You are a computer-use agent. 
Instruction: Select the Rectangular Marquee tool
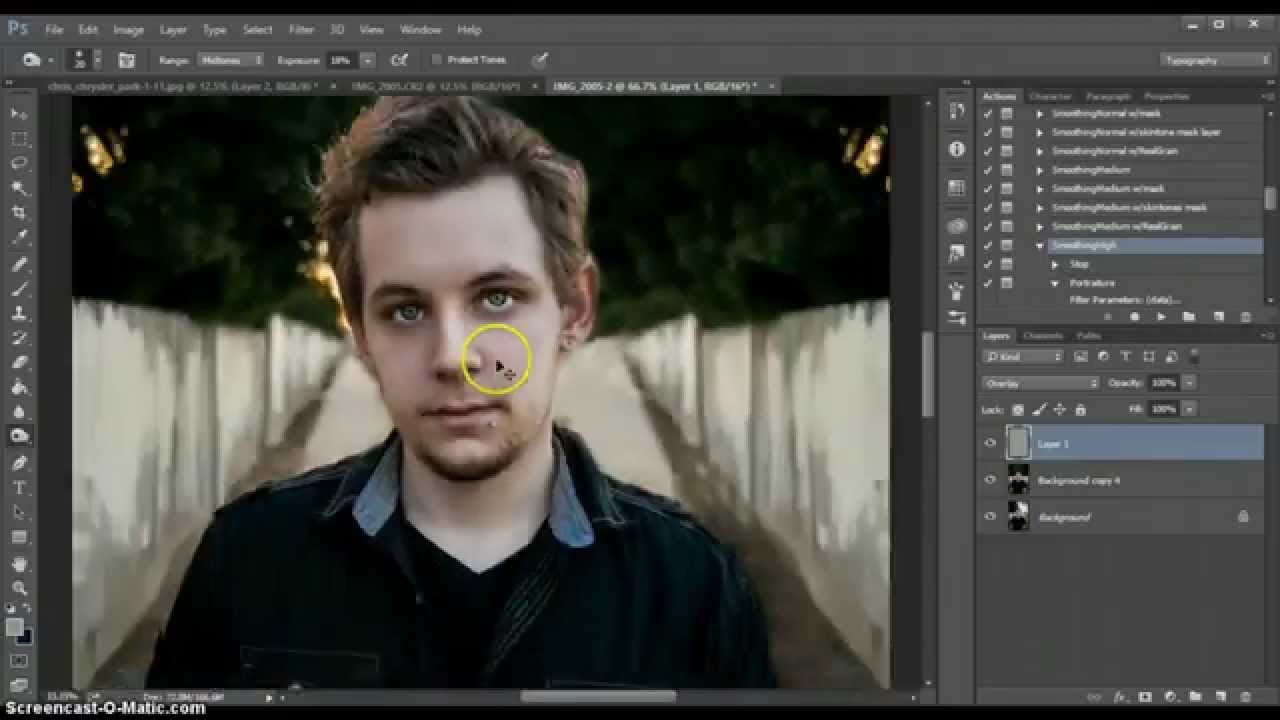20,139
